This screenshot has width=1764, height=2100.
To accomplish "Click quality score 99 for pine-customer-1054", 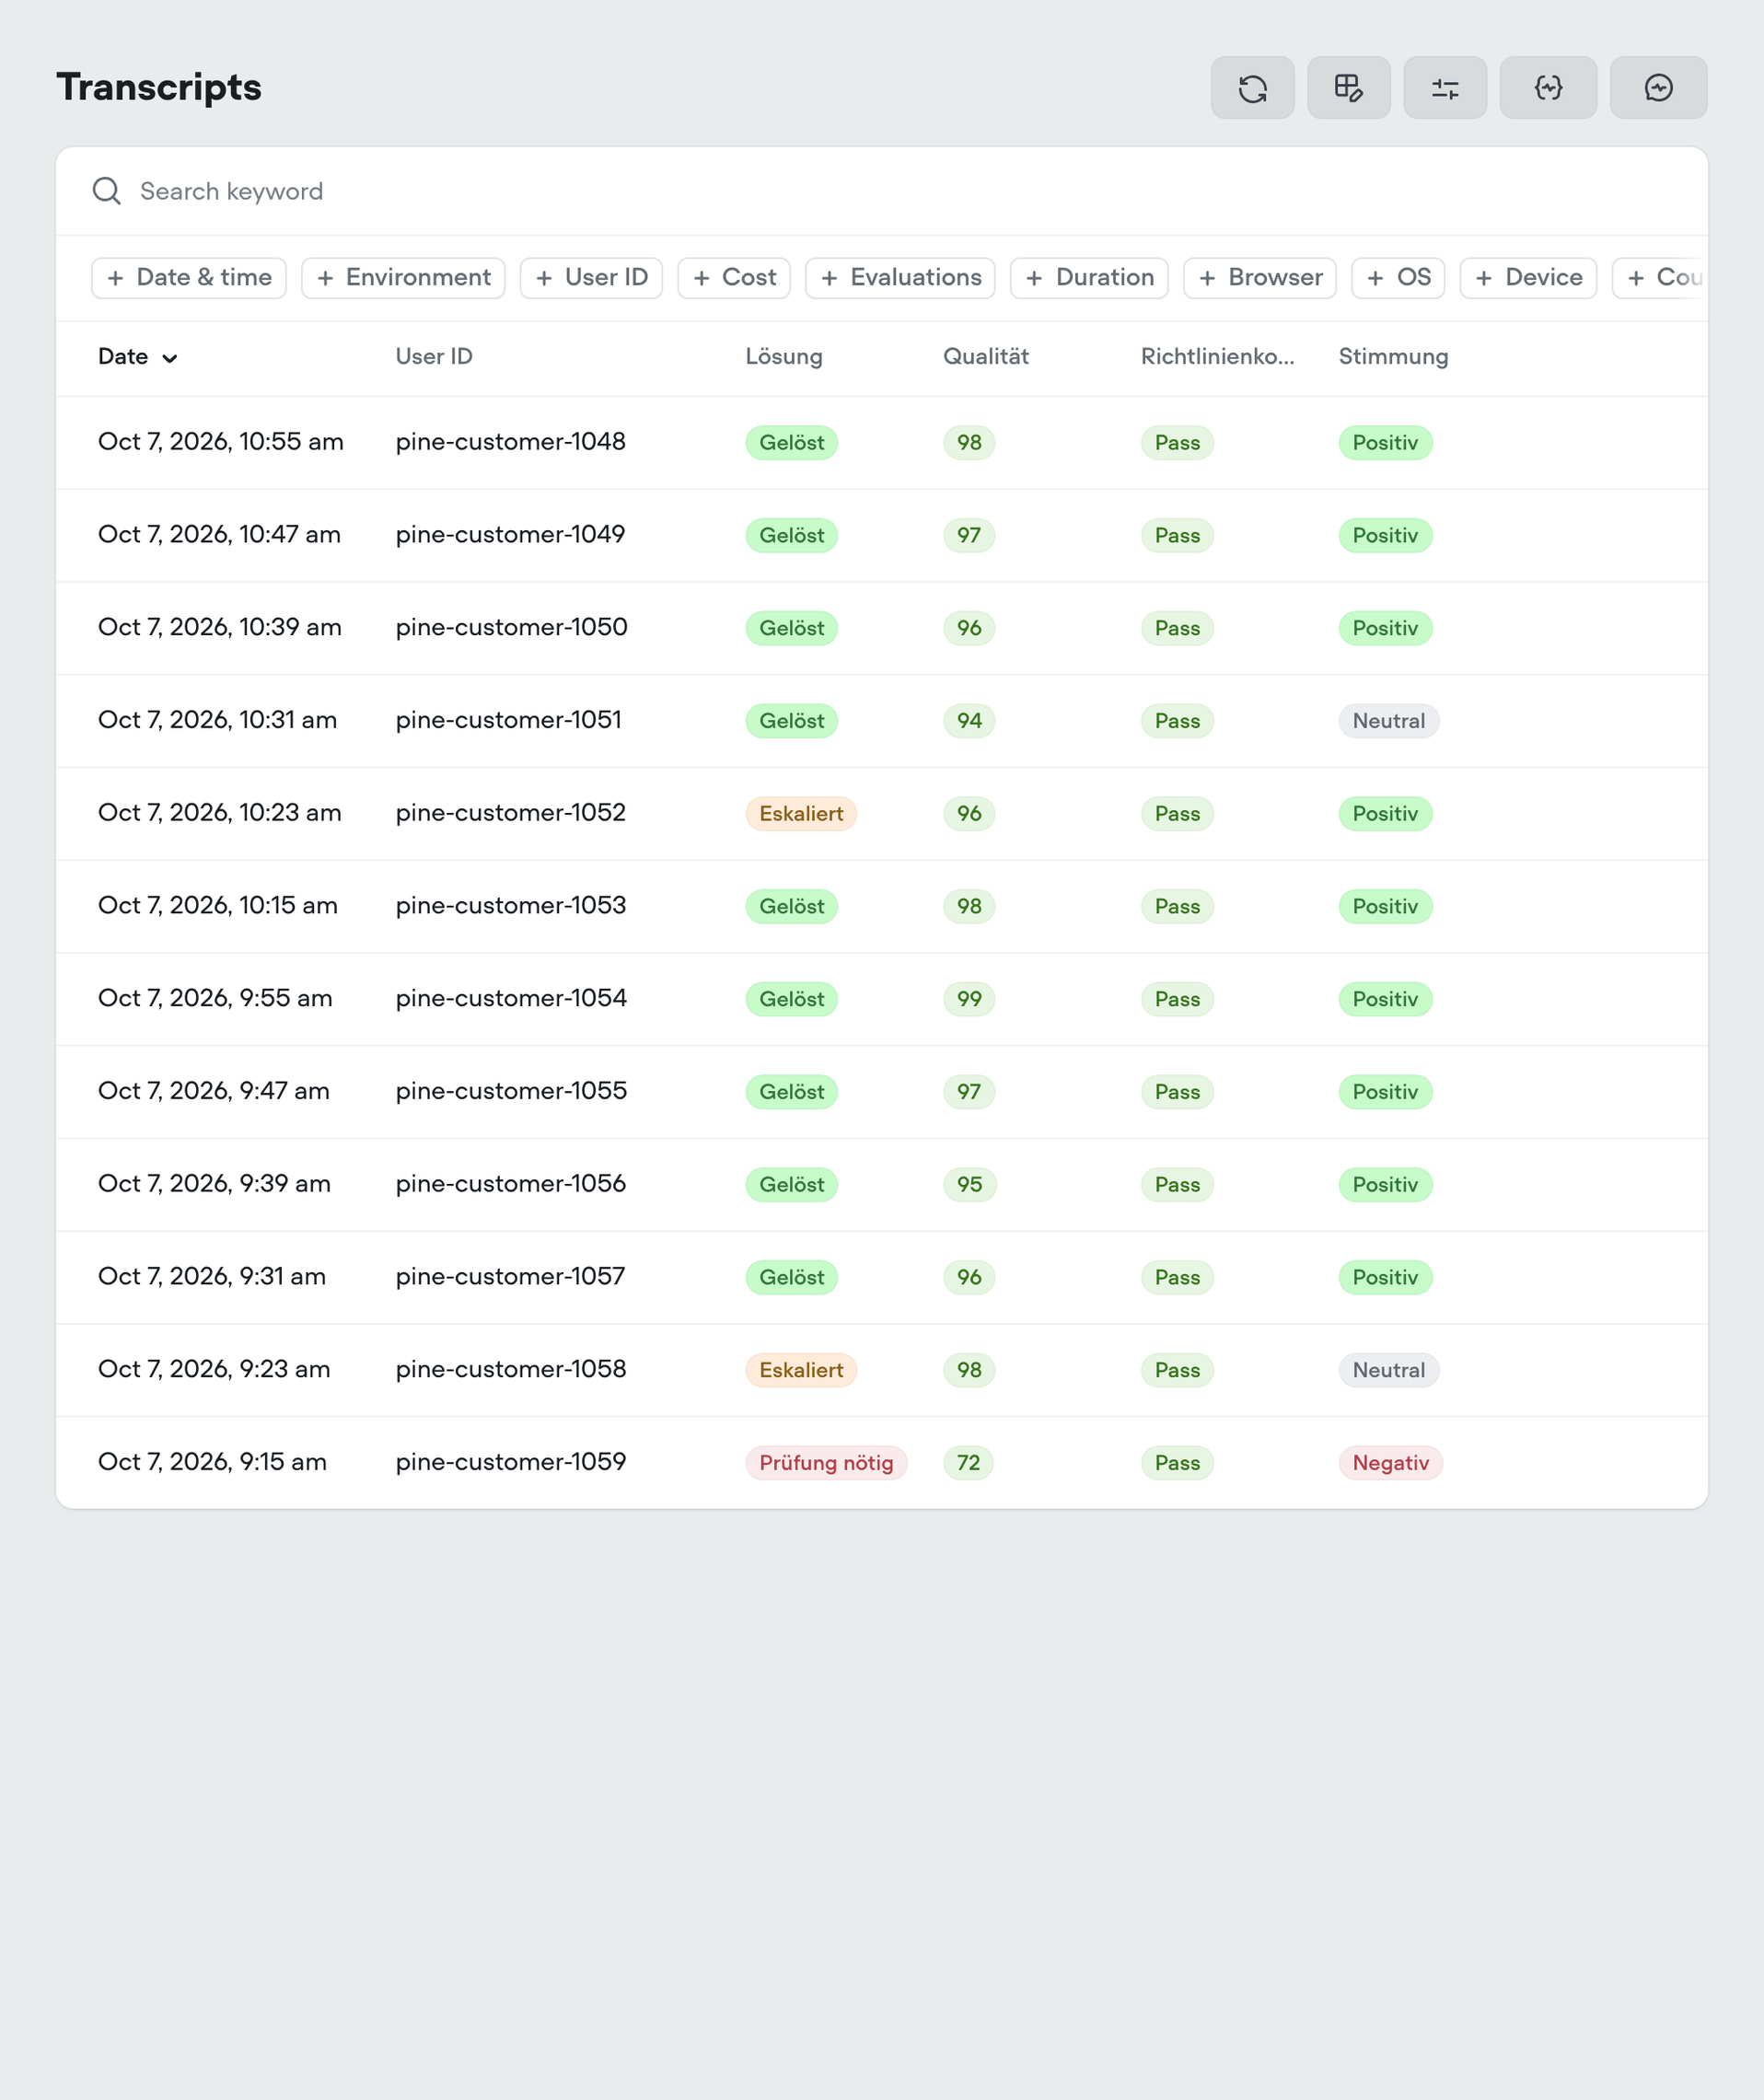I will [969, 999].
